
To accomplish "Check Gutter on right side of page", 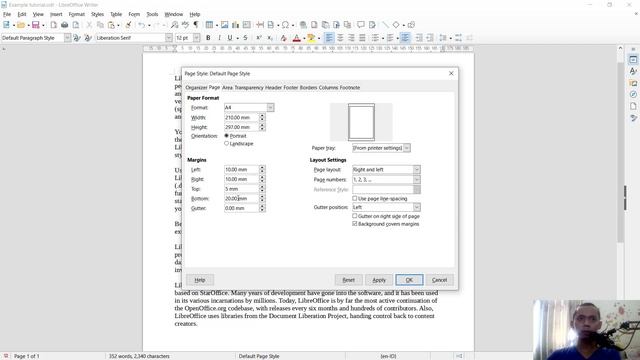I will pyautogui.click(x=355, y=216).
